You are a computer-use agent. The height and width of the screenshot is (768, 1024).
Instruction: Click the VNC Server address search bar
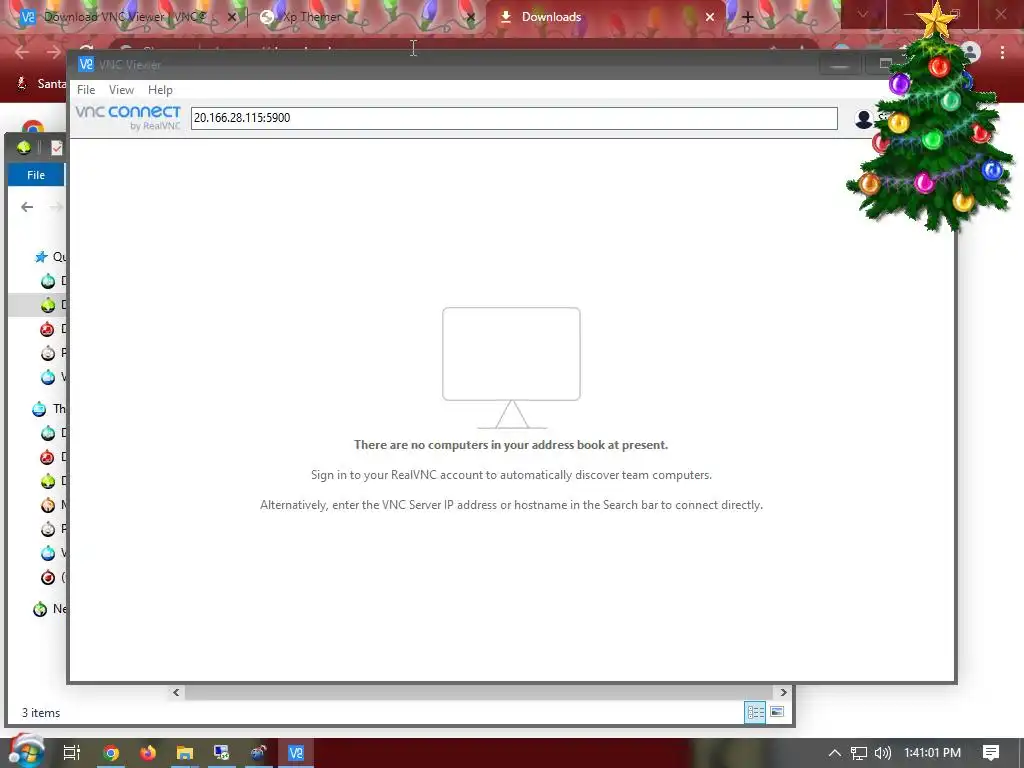(514, 118)
